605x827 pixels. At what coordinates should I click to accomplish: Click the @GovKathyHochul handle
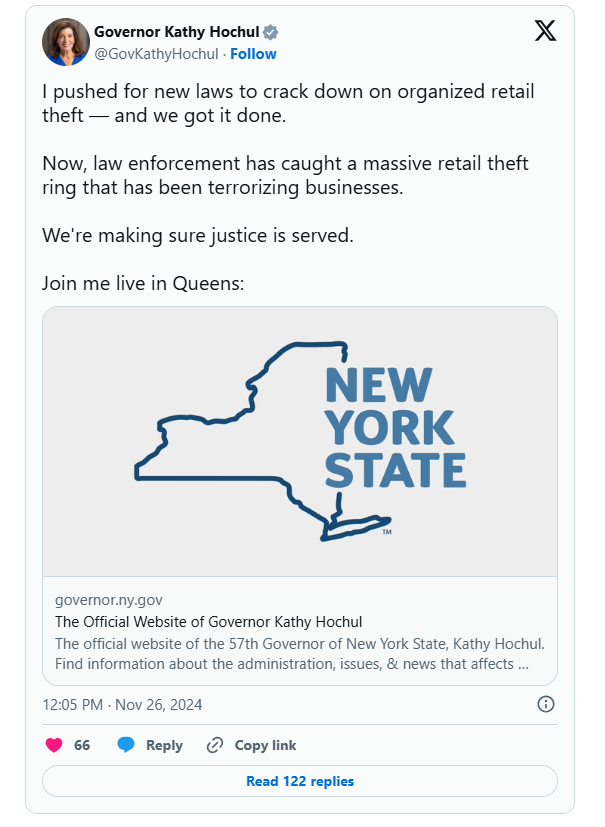tap(156, 54)
